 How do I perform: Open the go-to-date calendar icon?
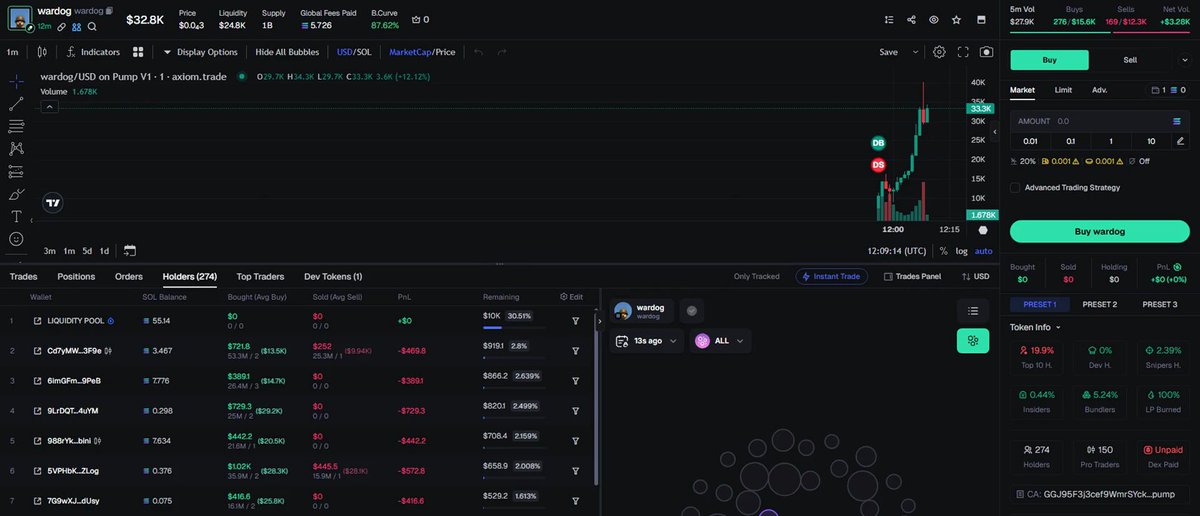[130, 250]
